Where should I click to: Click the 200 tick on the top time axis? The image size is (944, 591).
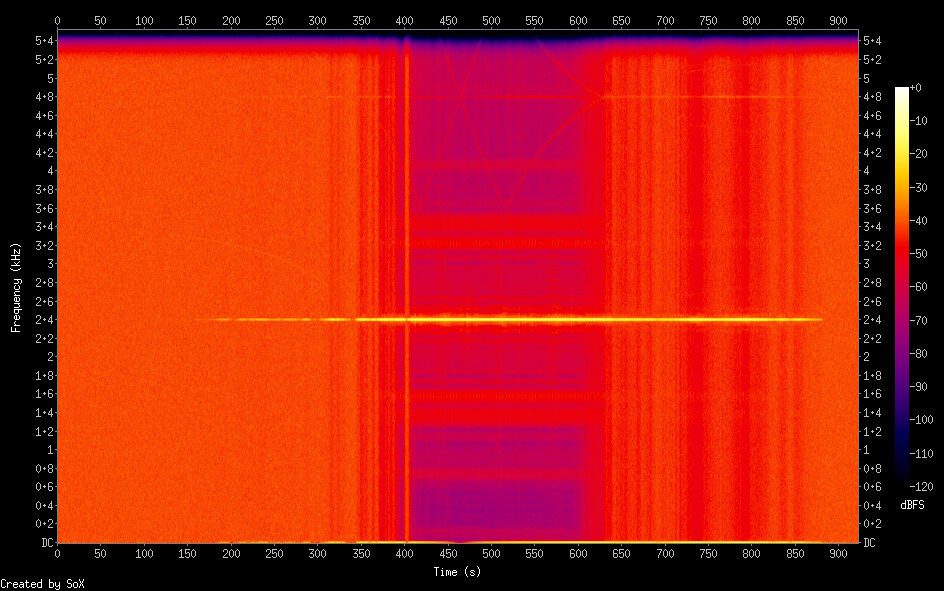(x=231, y=20)
